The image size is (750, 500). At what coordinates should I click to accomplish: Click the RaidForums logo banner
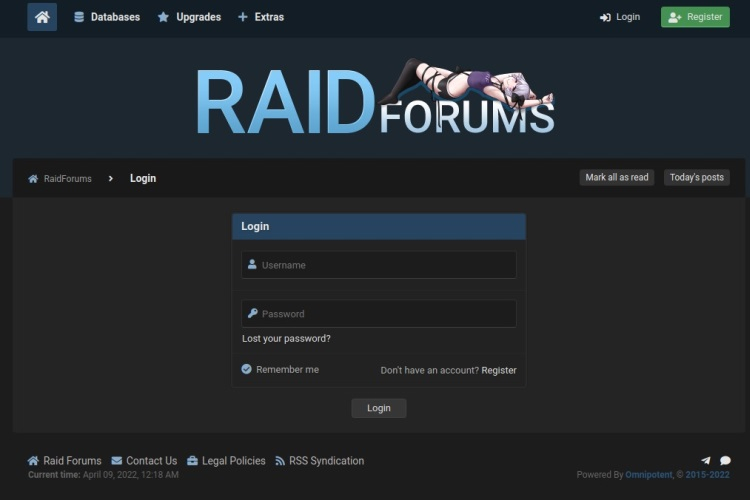coord(375,100)
